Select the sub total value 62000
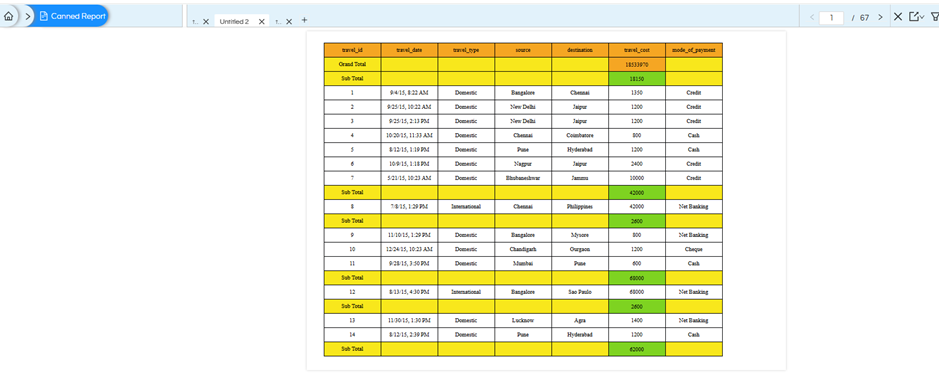This screenshot has width=939, height=386. pyautogui.click(x=637, y=349)
